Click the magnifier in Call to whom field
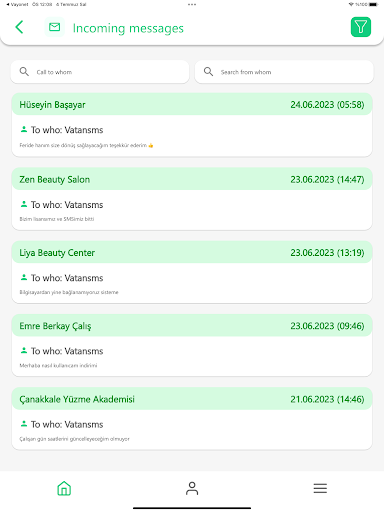 tap(24, 72)
